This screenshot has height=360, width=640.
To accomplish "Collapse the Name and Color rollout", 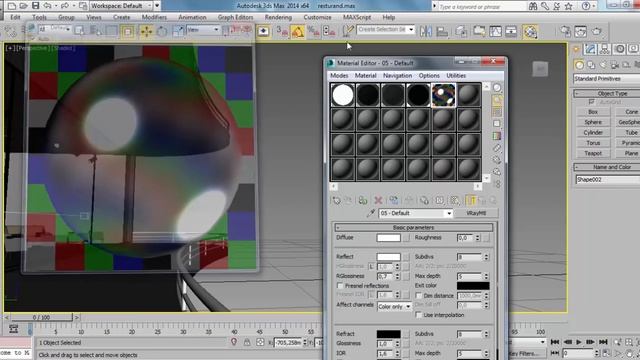I will click(x=607, y=167).
